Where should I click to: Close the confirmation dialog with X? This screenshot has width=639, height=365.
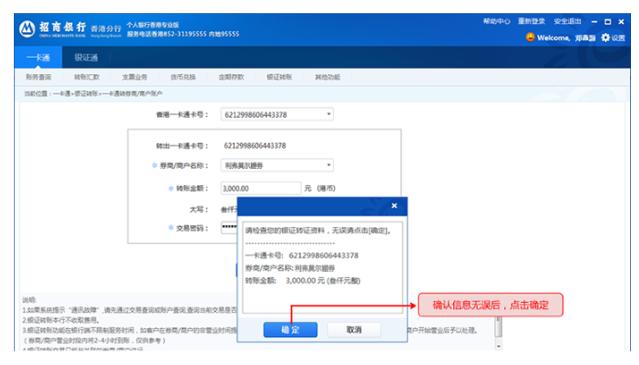[394, 206]
